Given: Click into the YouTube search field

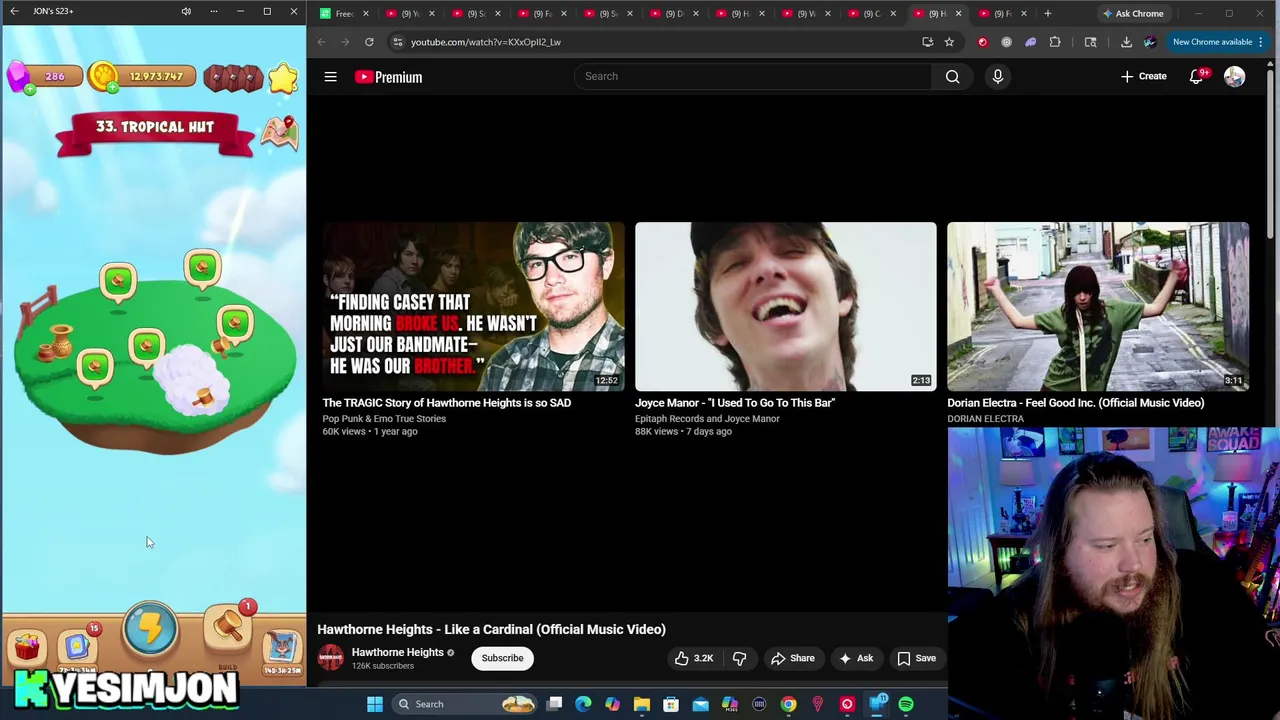Looking at the screenshot, I should pyautogui.click(x=752, y=76).
